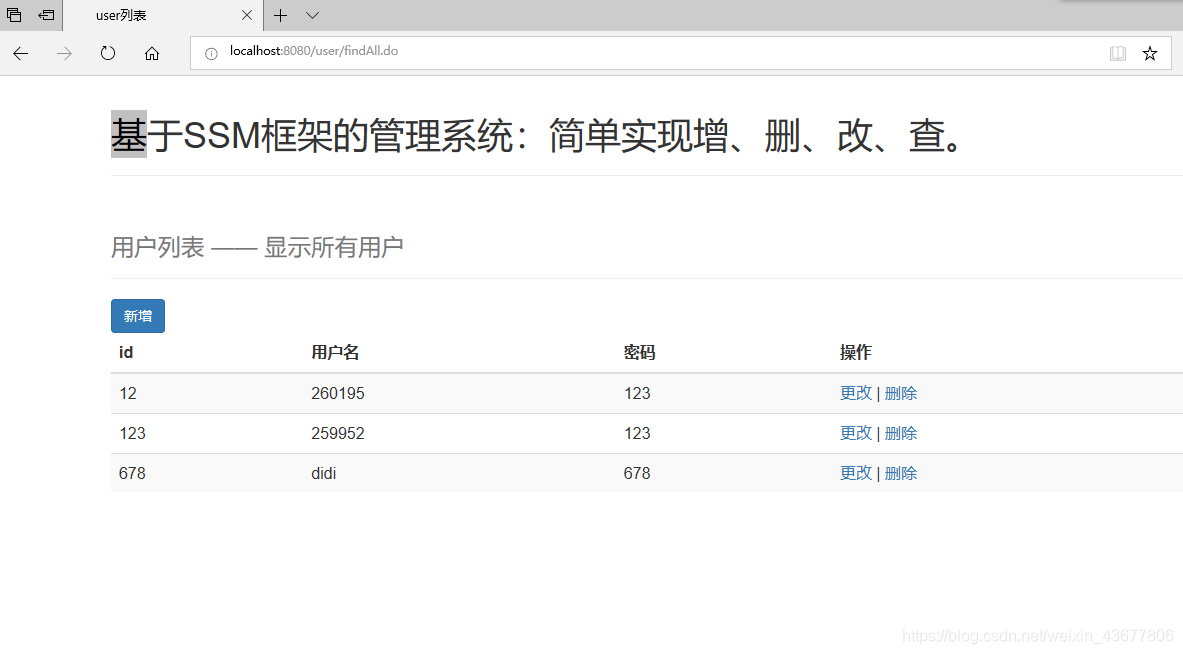This screenshot has height=654, width=1183.
Task: Go back to the previous page
Action: (x=20, y=54)
